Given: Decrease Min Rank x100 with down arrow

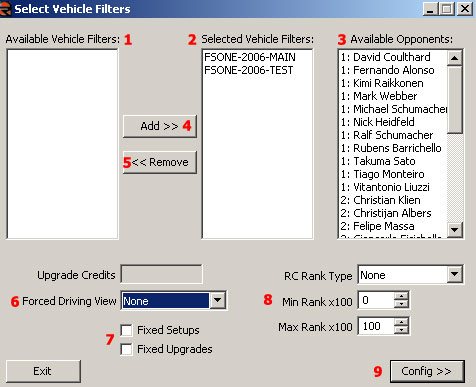Looking at the screenshot, I should [x=401, y=304].
